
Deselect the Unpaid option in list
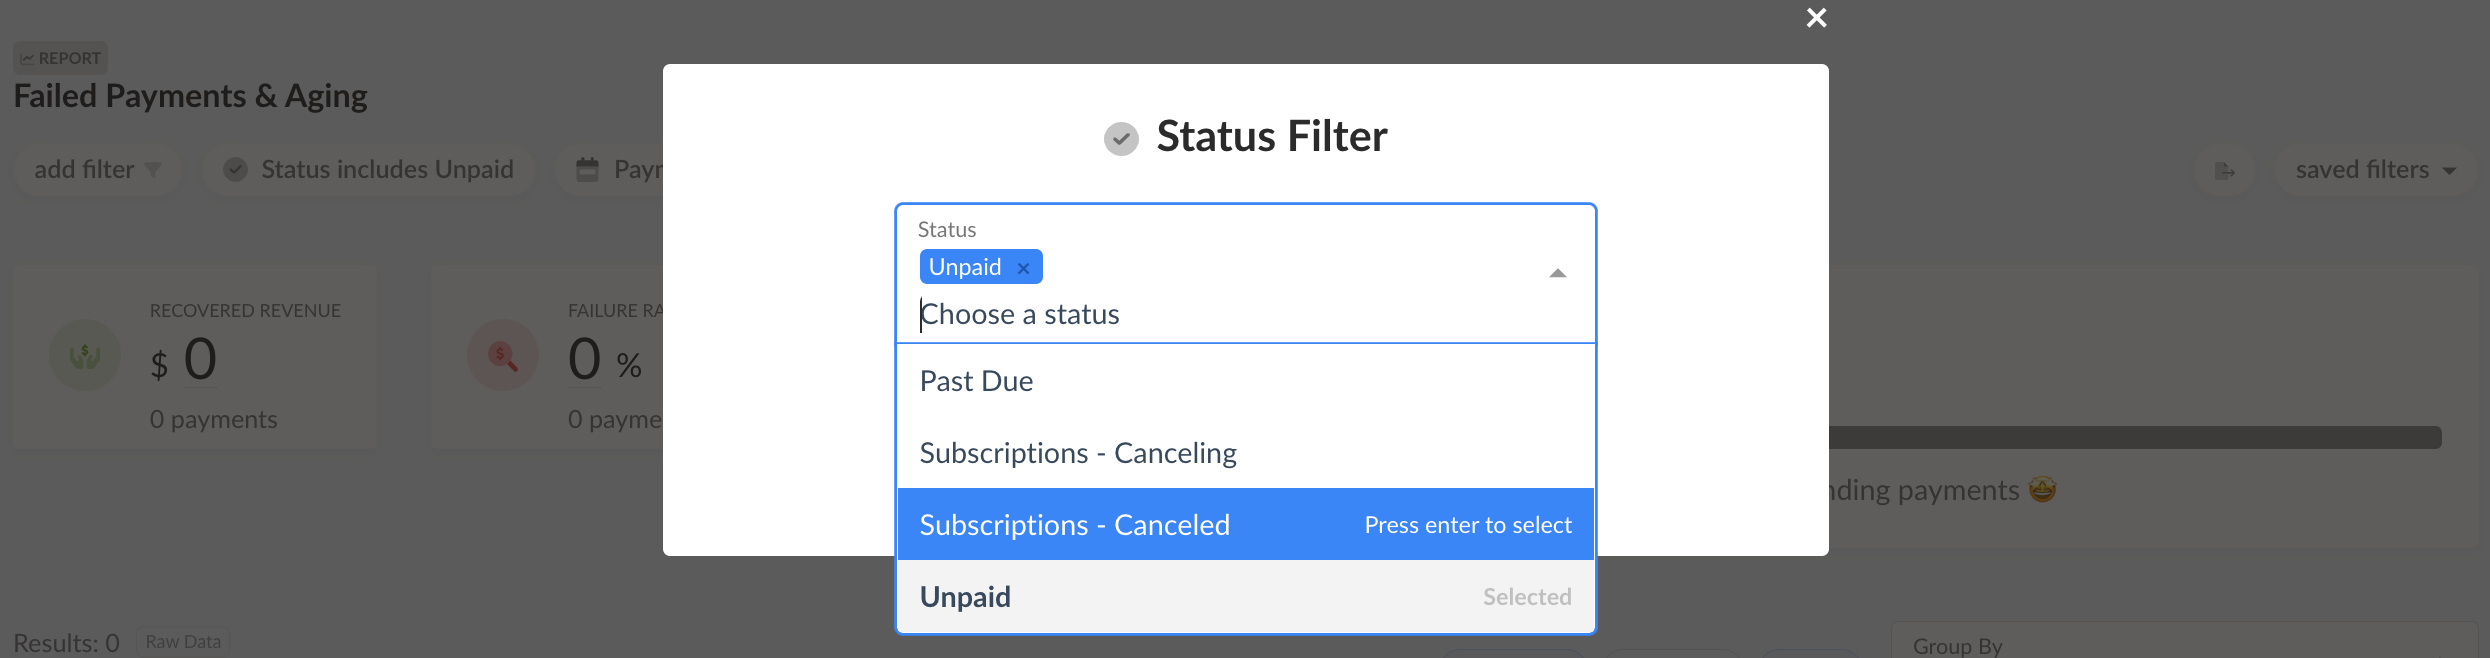[1245, 597]
